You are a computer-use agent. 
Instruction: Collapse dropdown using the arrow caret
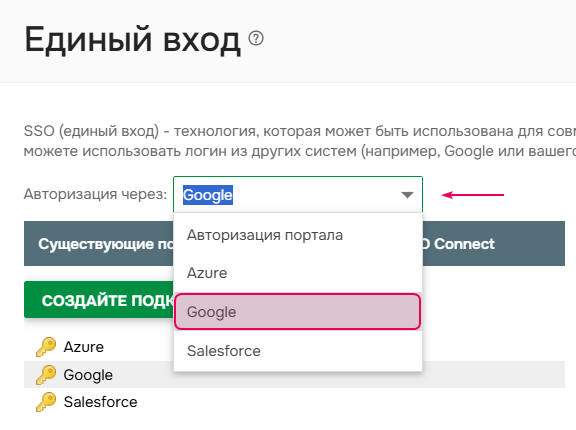407,195
